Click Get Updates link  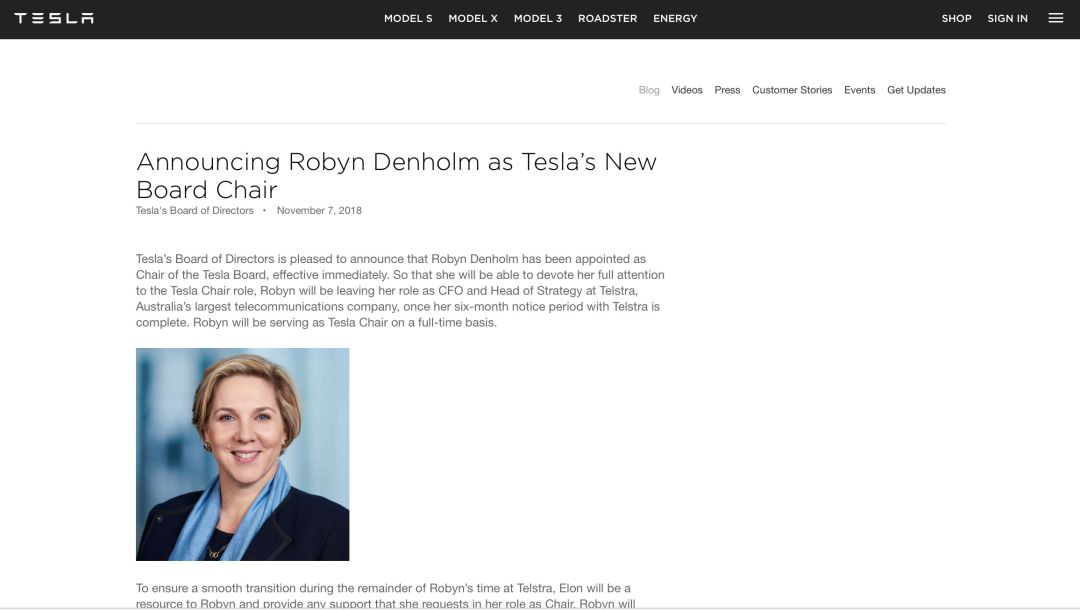pos(916,90)
